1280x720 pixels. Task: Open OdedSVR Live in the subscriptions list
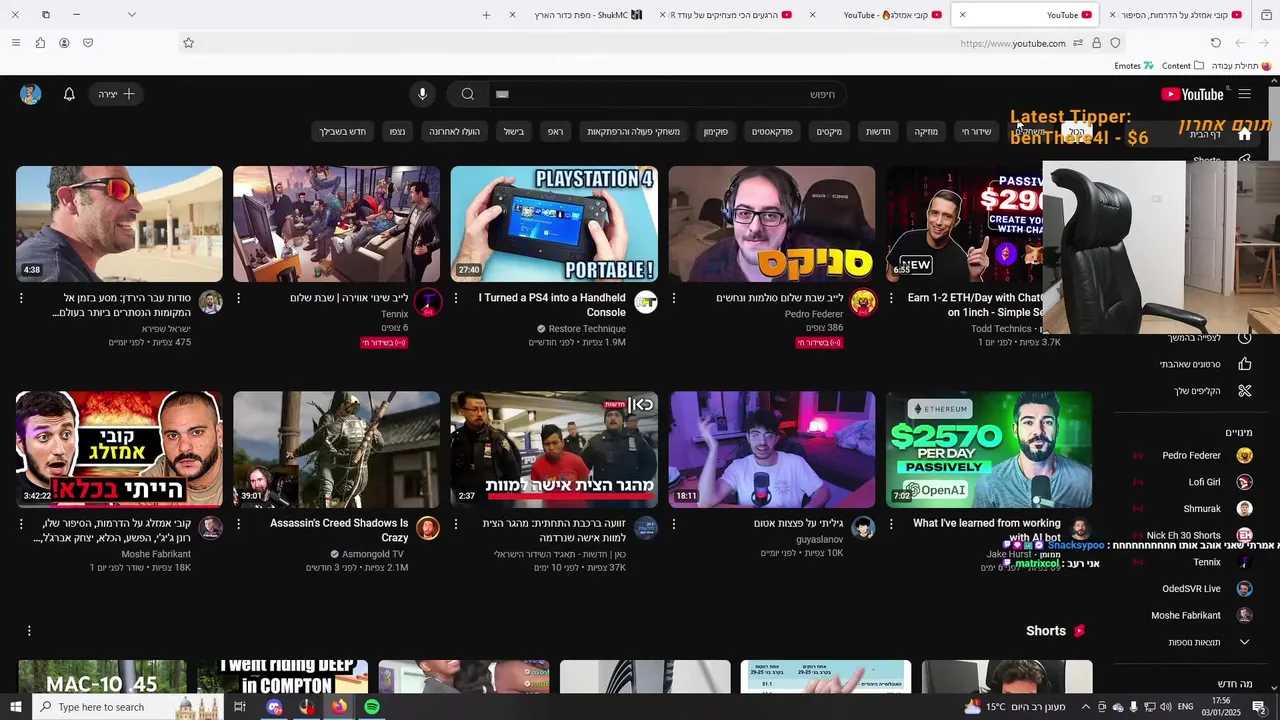pos(1191,589)
